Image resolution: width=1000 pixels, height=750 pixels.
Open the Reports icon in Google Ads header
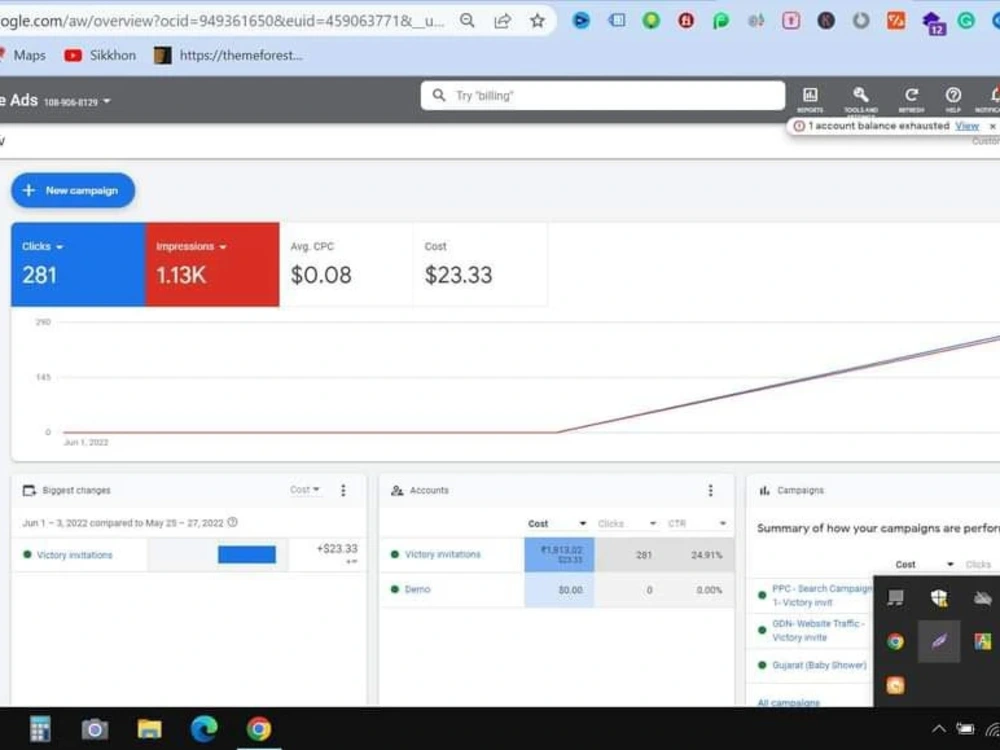coord(810,96)
